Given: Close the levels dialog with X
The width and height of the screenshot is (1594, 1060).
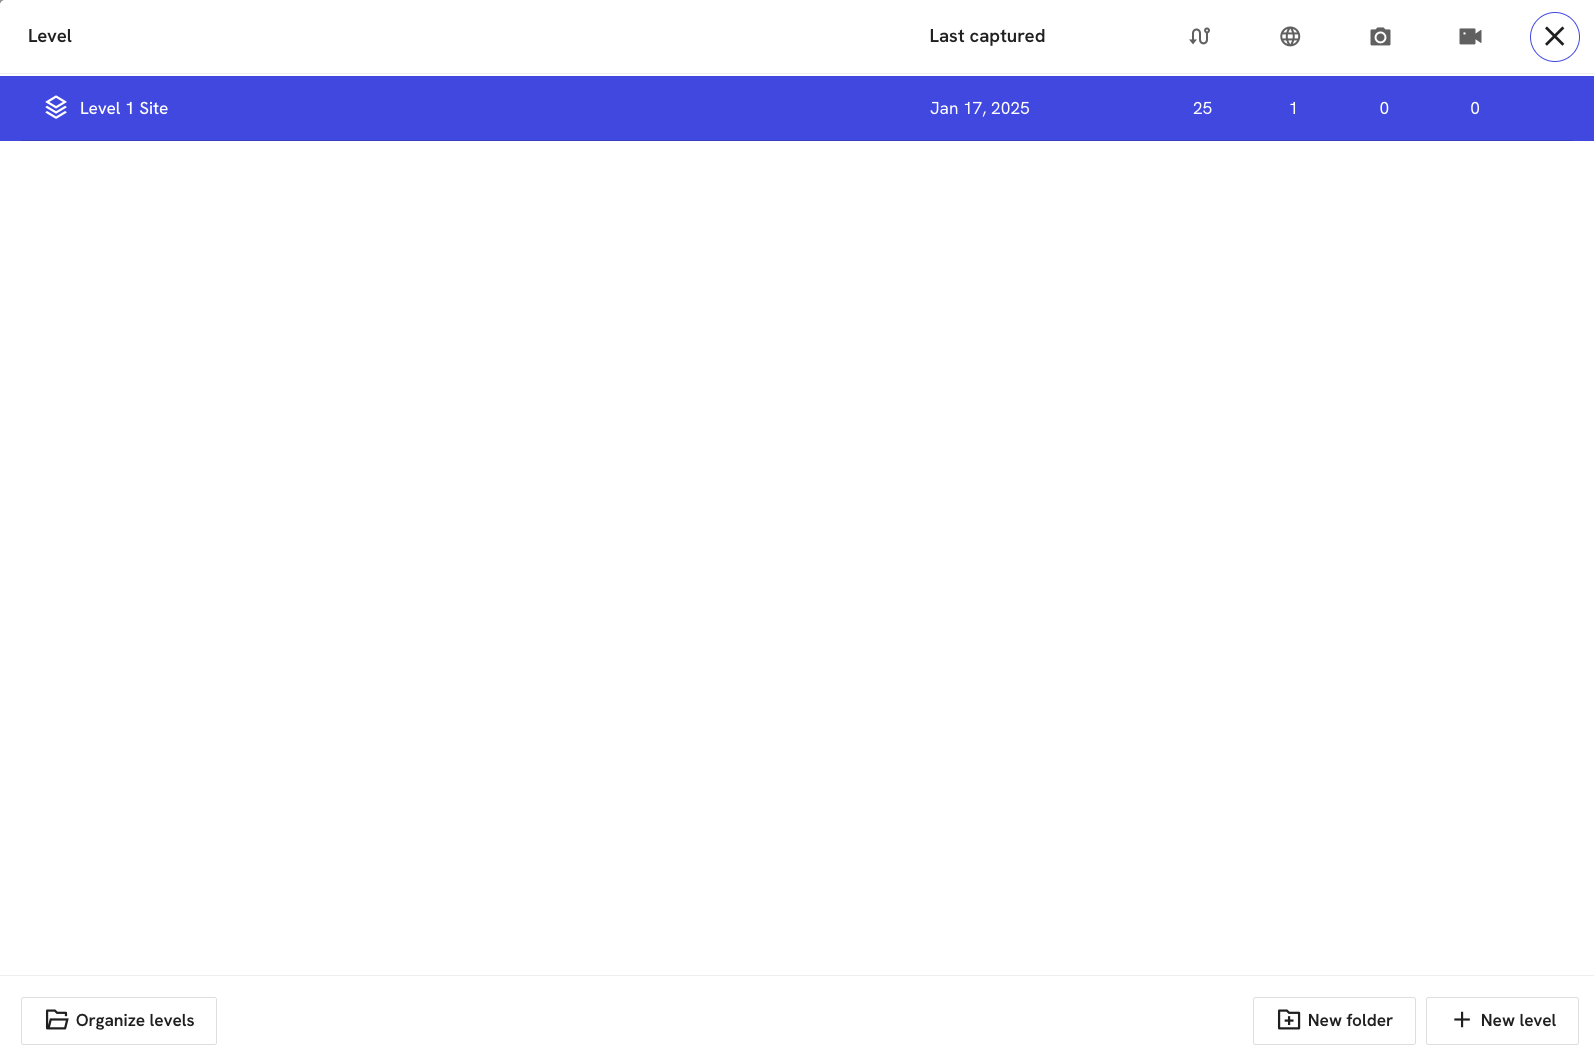Looking at the screenshot, I should [x=1554, y=37].
